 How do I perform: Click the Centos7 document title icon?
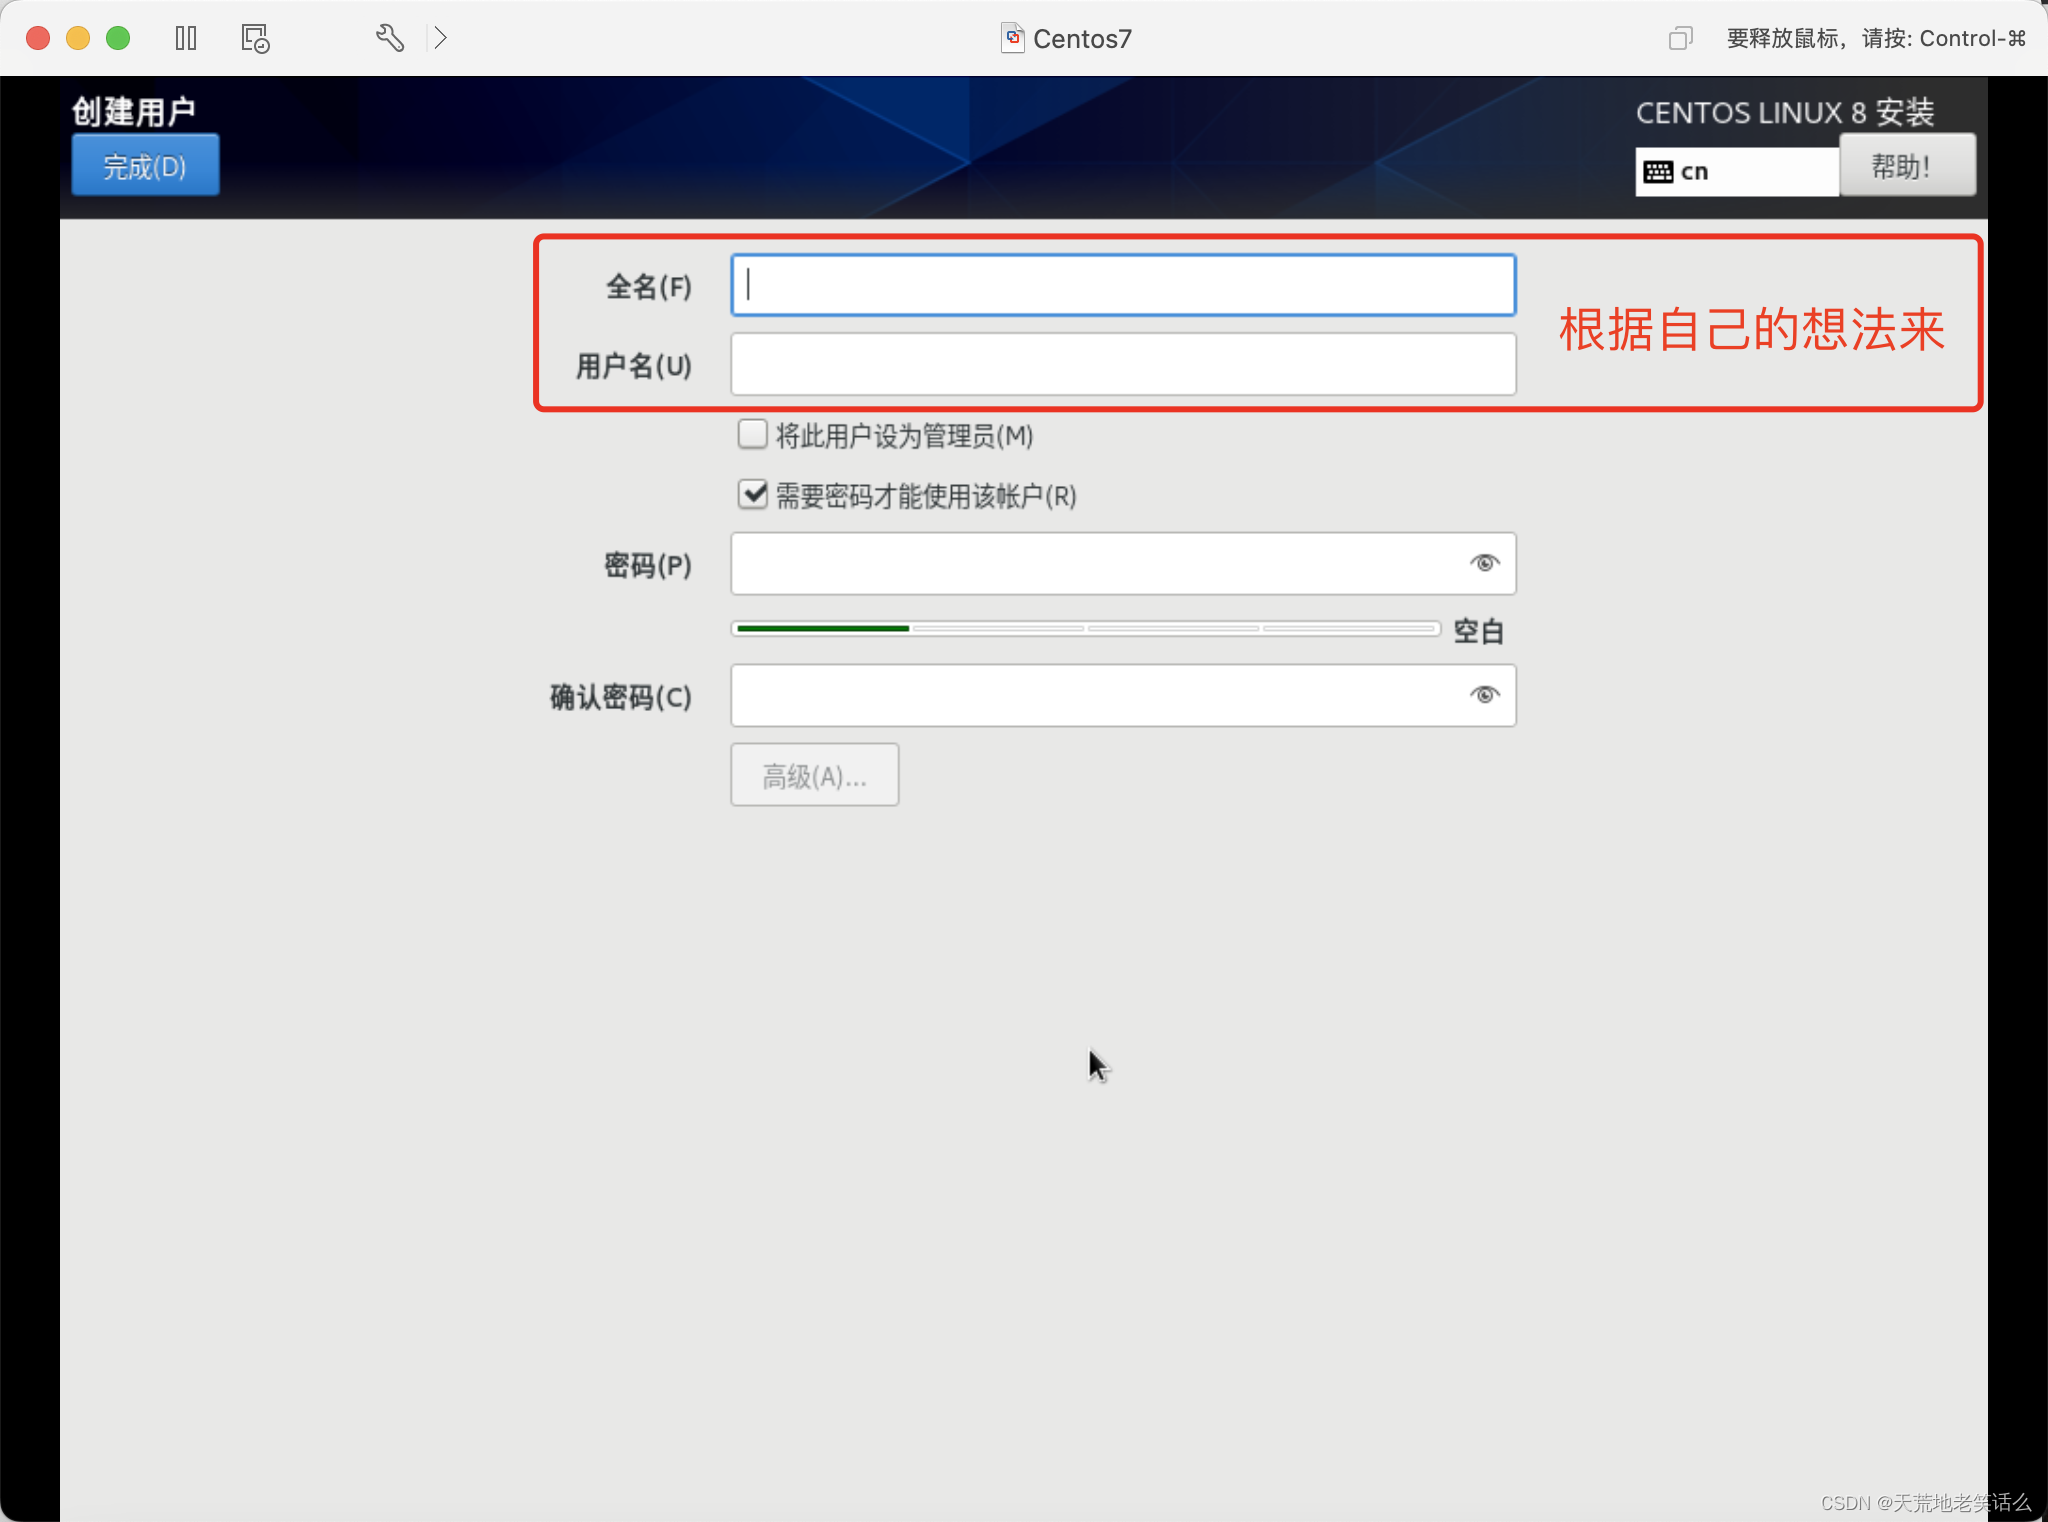pos(1012,38)
